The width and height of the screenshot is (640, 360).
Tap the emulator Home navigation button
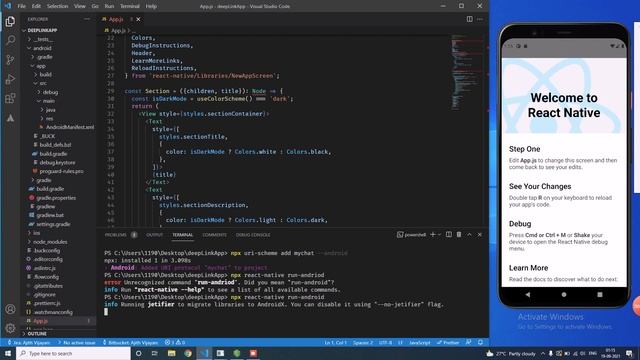point(564,294)
